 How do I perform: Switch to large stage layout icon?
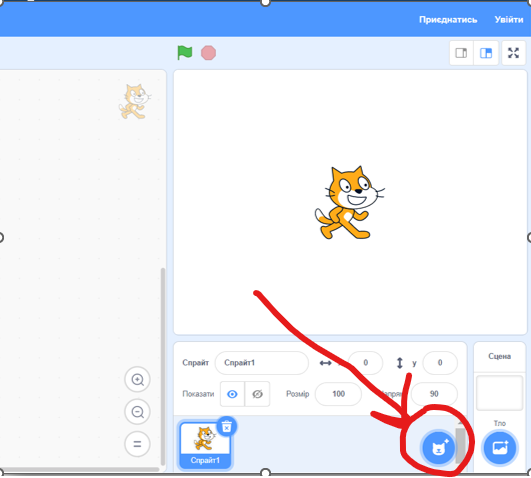click(x=486, y=53)
